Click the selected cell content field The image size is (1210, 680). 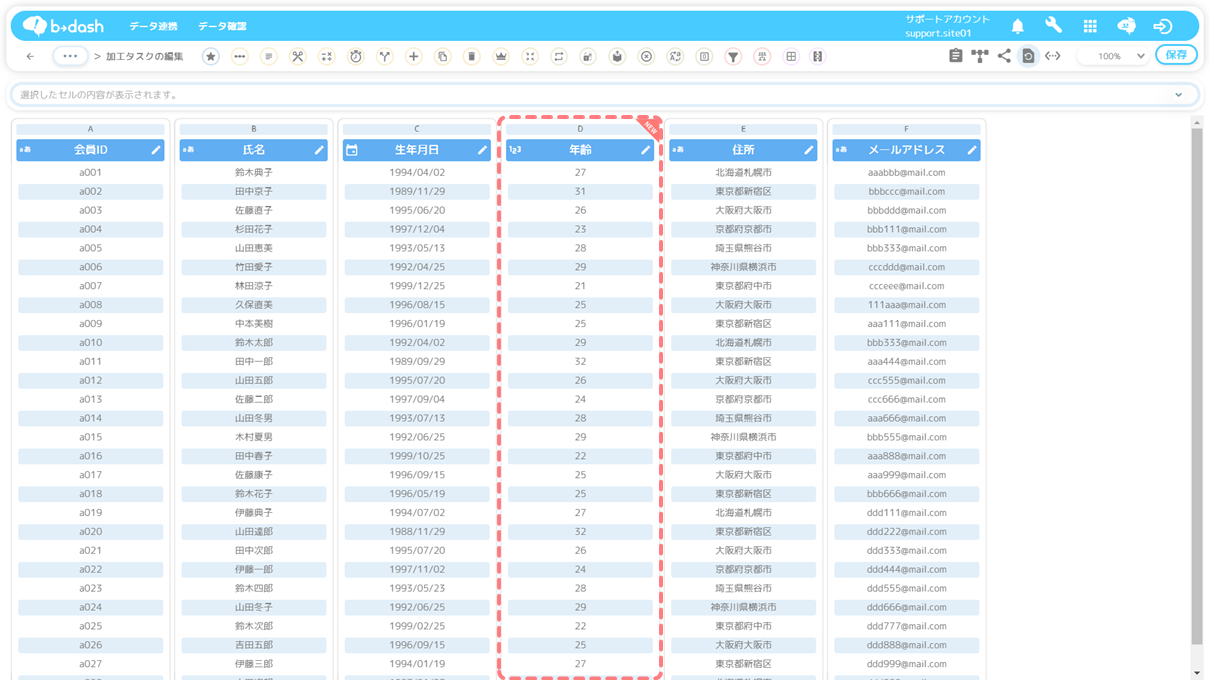pyautogui.click(x=605, y=95)
